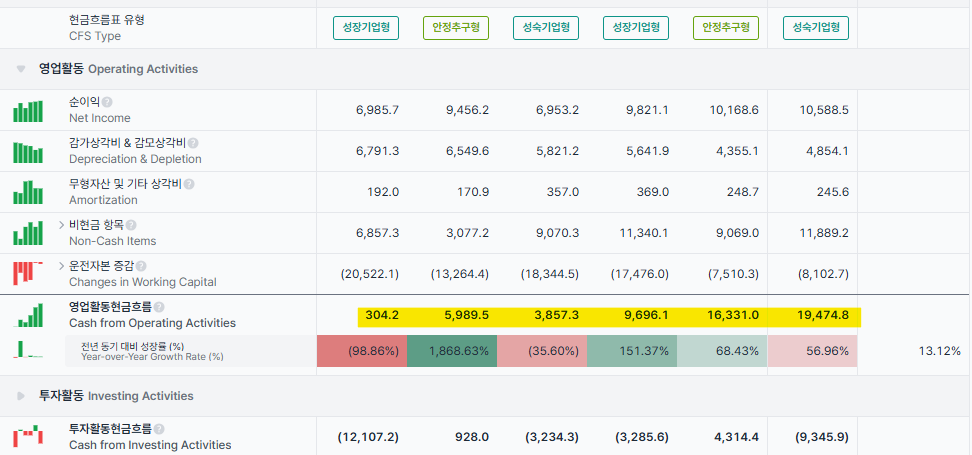972x455 pixels.
Task: Click the Cash from Investing Activities chart icon
Action: (x=28, y=435)
